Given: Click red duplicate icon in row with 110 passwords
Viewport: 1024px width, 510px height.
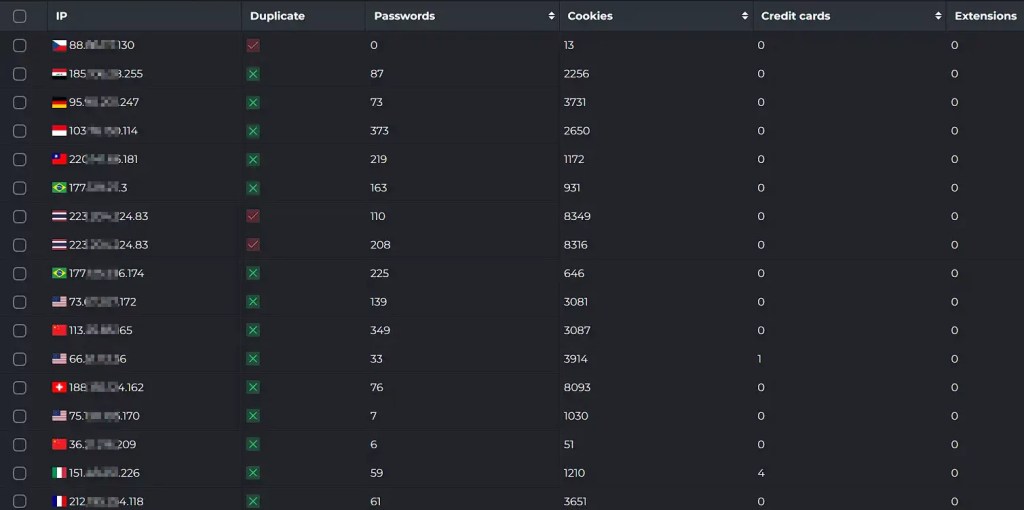Looking at the screenshot, I should [x=253, y=216].
